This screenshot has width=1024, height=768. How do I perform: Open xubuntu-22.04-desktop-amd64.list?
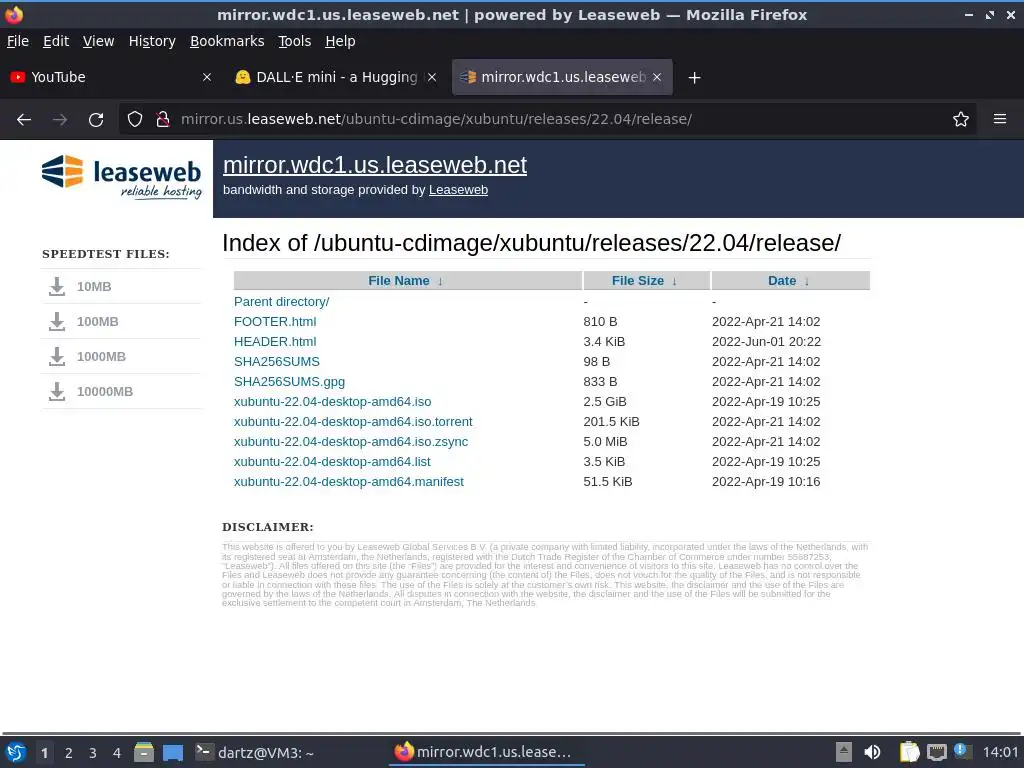point(332,462)
